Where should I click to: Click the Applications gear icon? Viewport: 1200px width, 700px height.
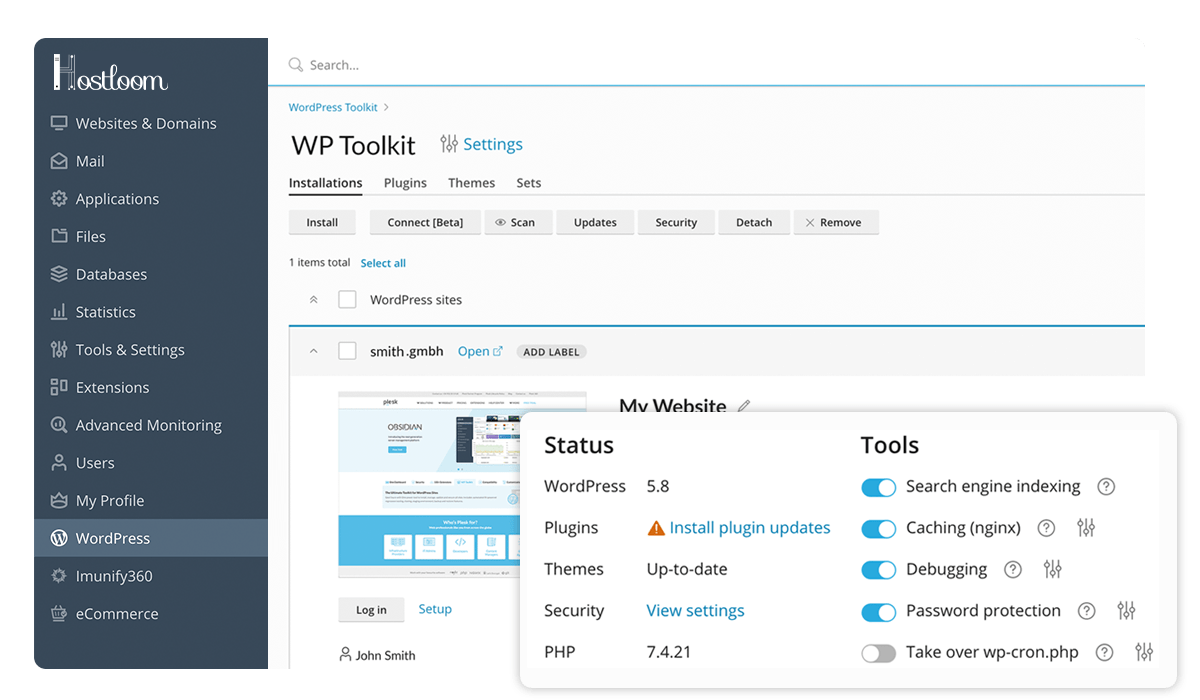click(59, 198)
